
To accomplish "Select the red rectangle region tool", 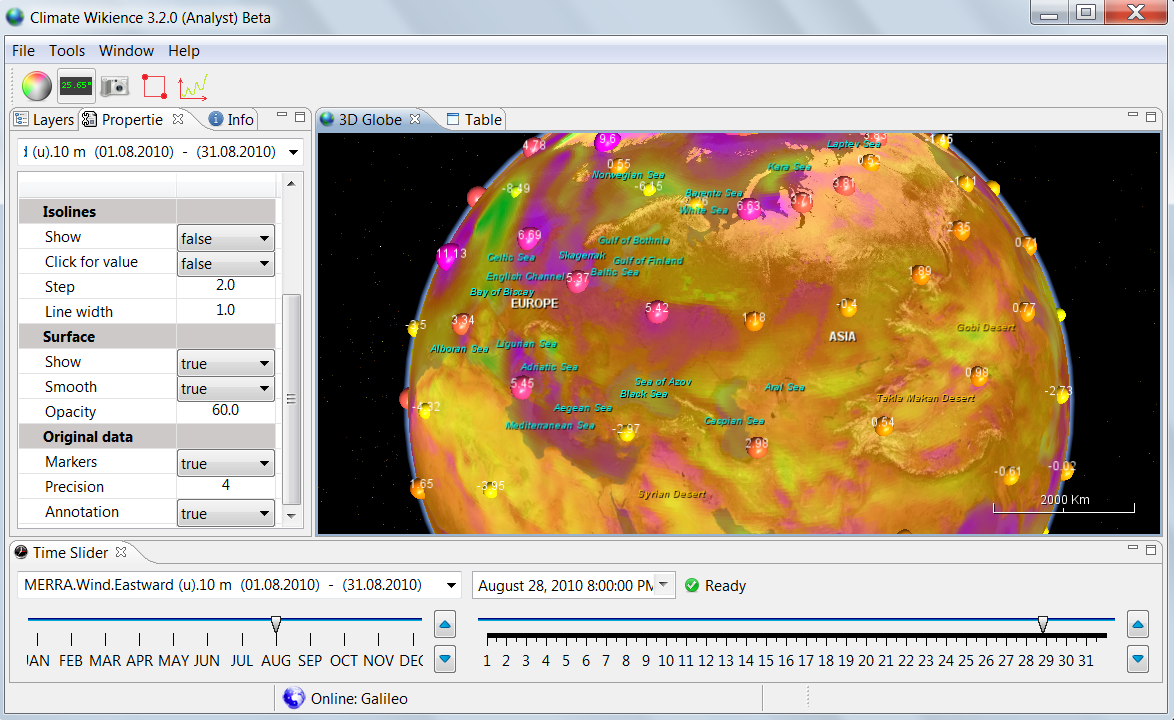I will point(154,86).
